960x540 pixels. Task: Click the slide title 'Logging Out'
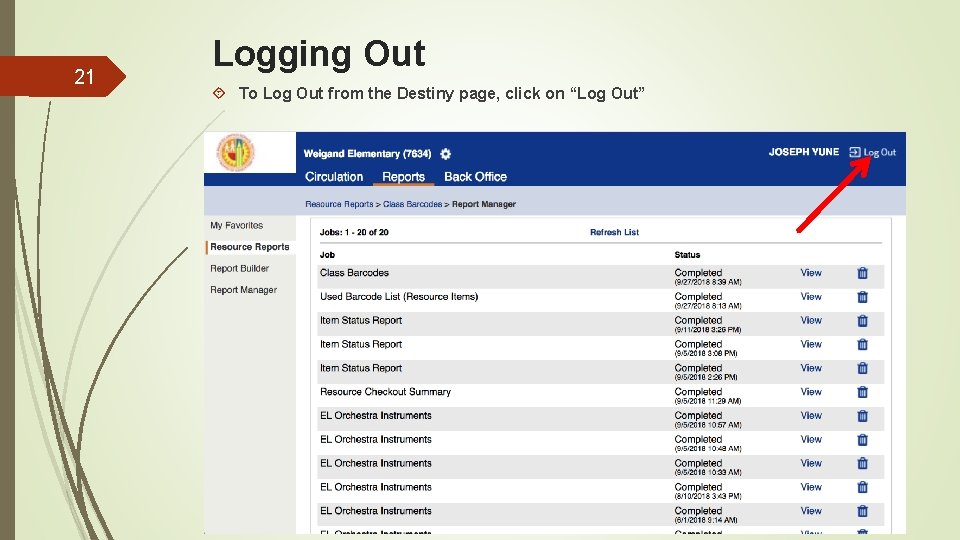(x=319, y=54)
